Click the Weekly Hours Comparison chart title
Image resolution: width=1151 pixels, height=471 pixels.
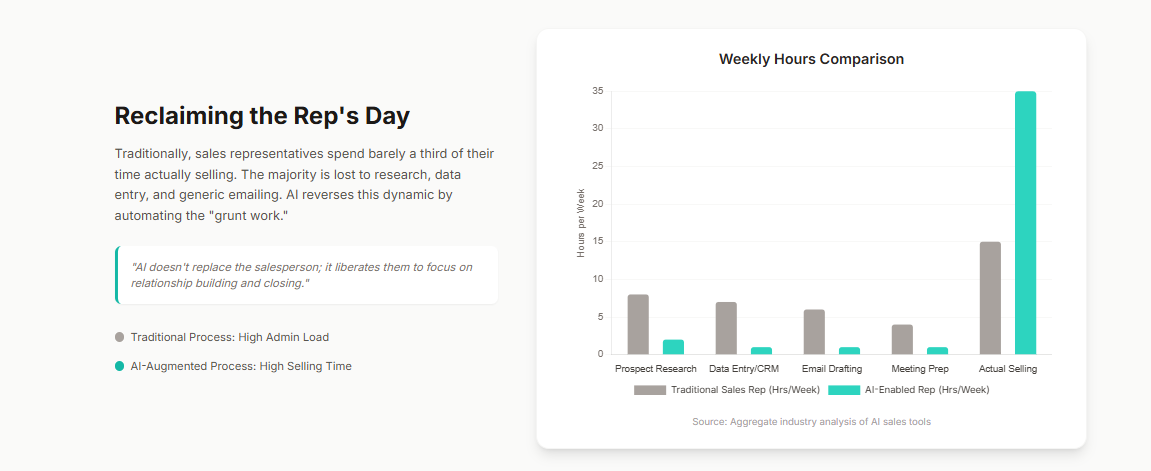pyautogui.click(x=811, y=59)
